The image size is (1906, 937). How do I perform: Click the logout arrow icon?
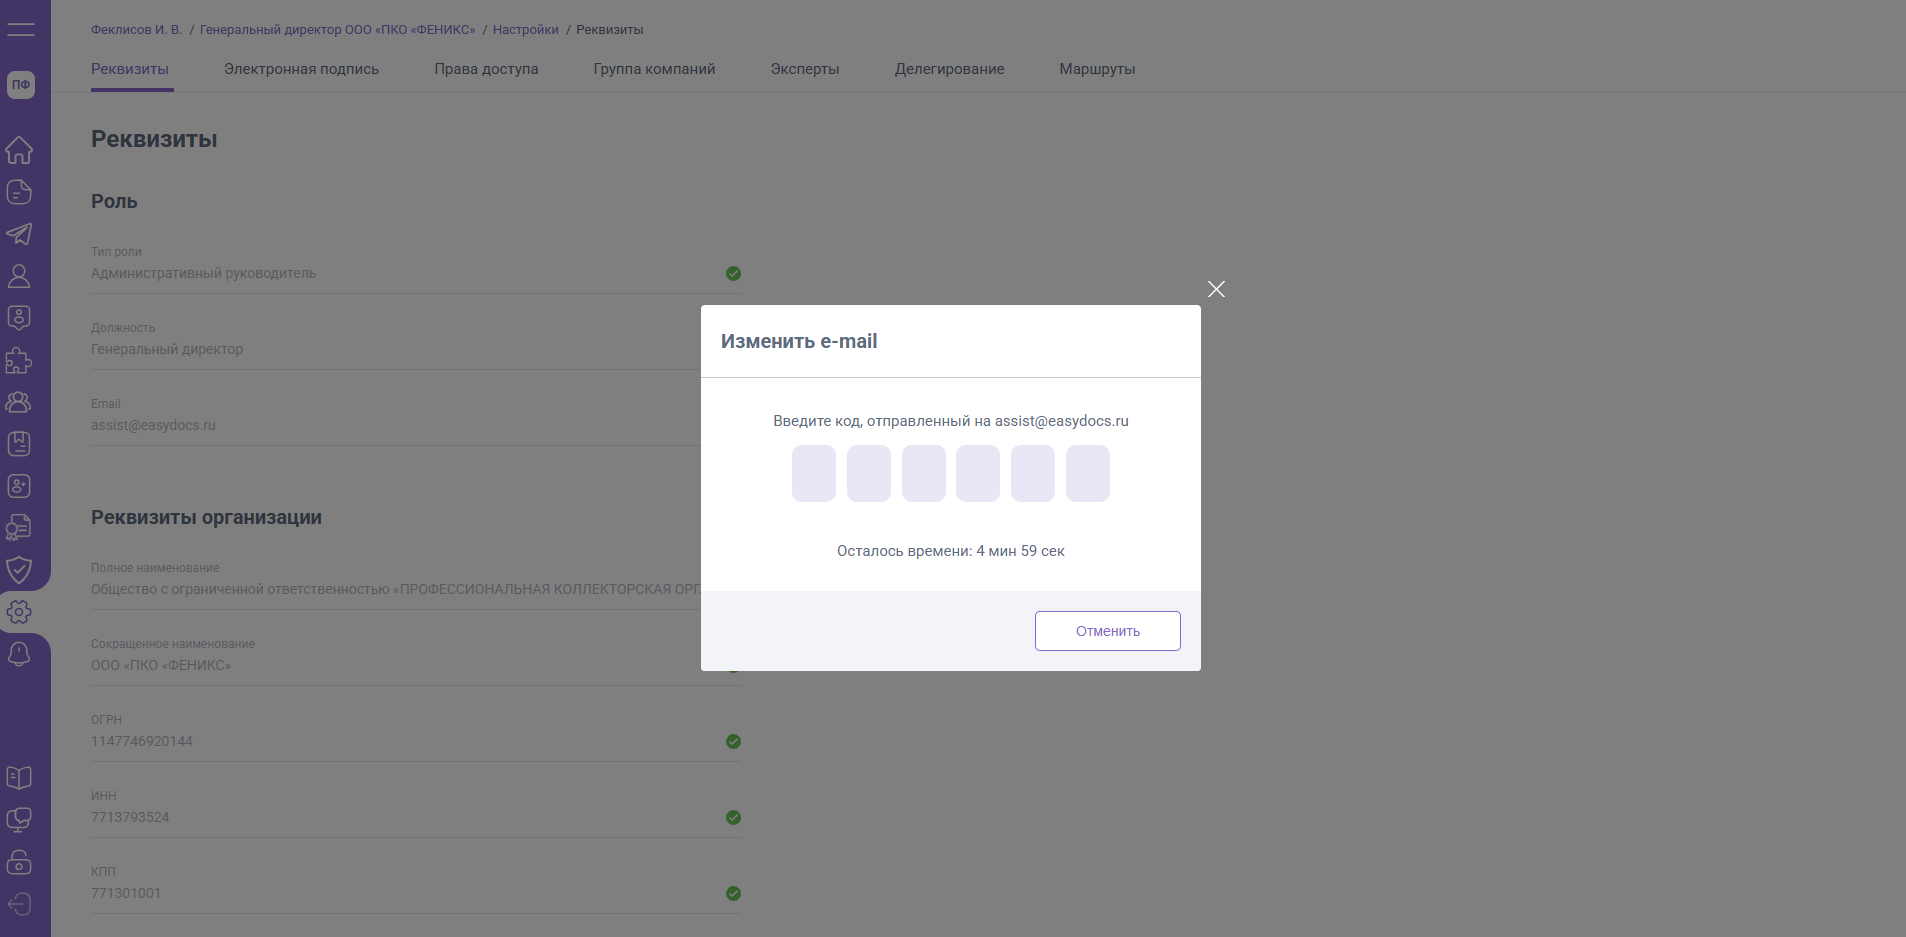[19, 904]
